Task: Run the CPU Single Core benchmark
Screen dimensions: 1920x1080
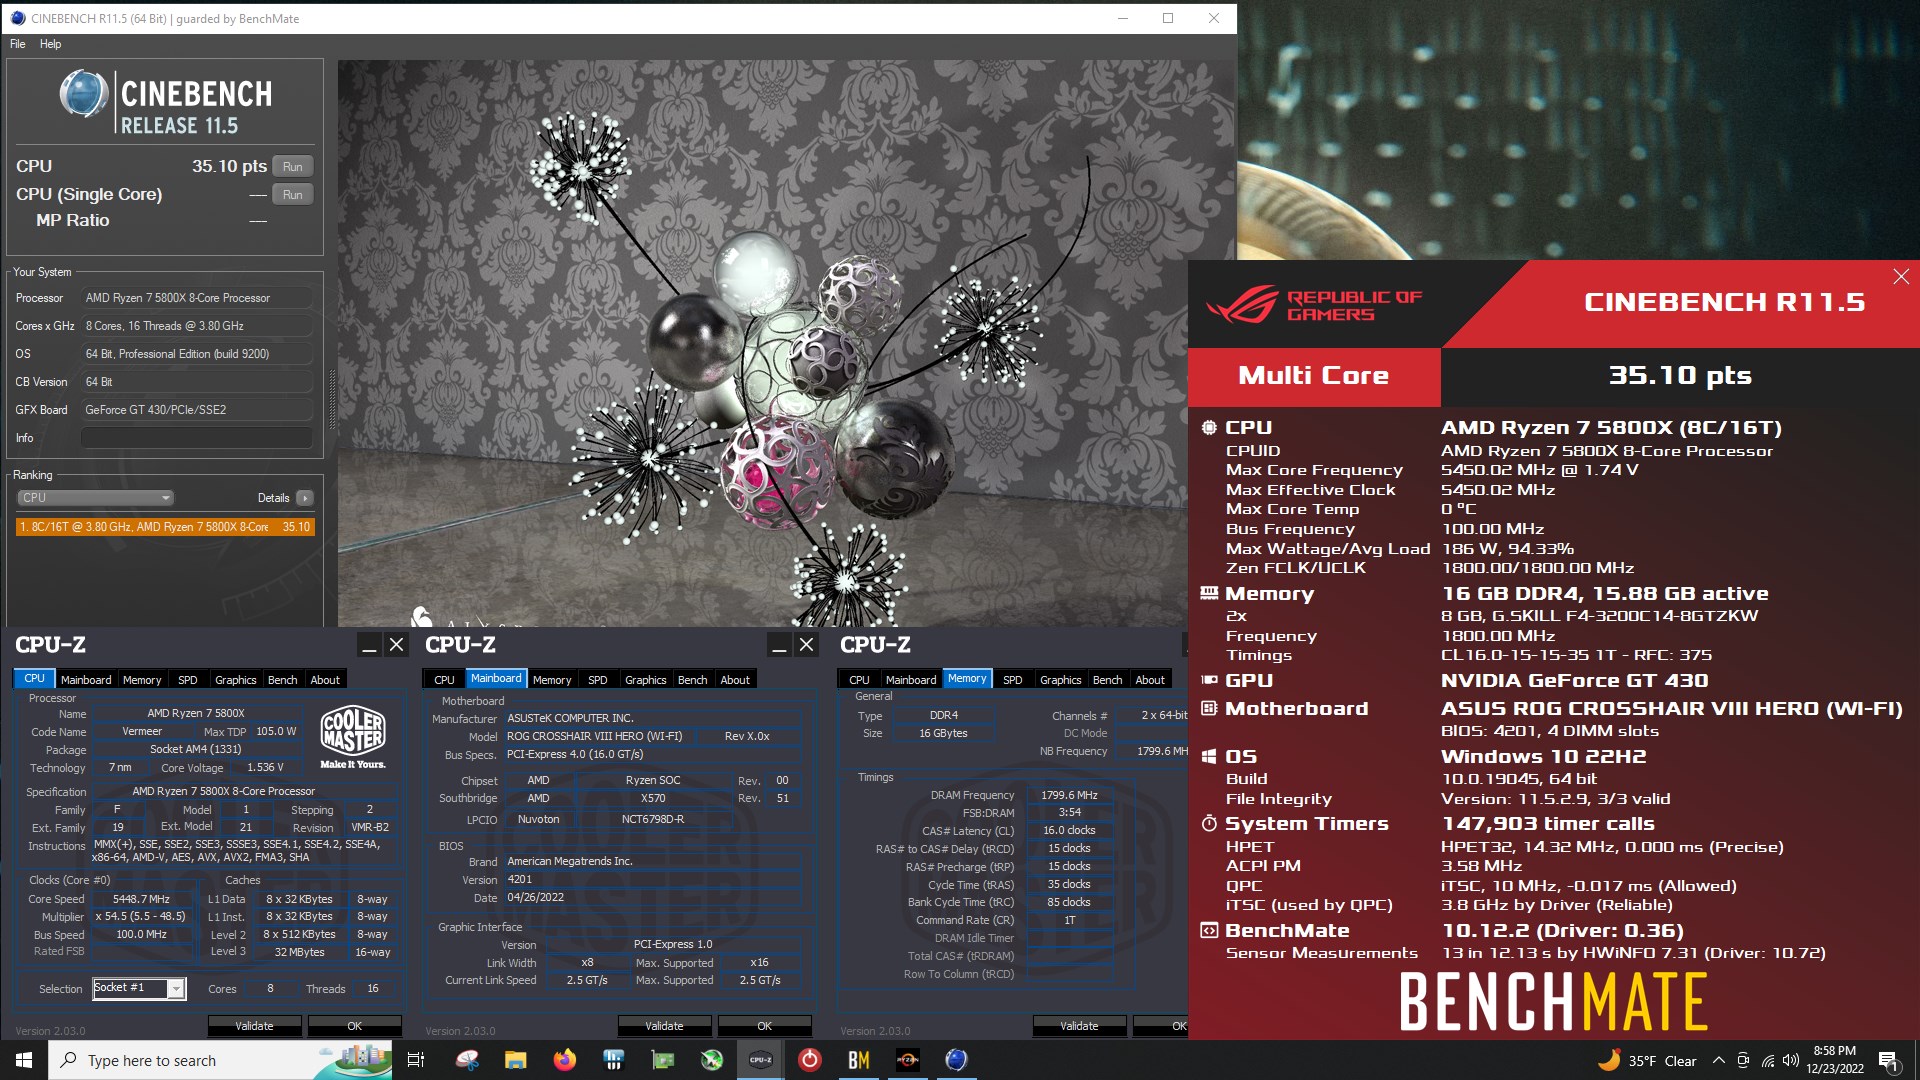Action: 292,194
